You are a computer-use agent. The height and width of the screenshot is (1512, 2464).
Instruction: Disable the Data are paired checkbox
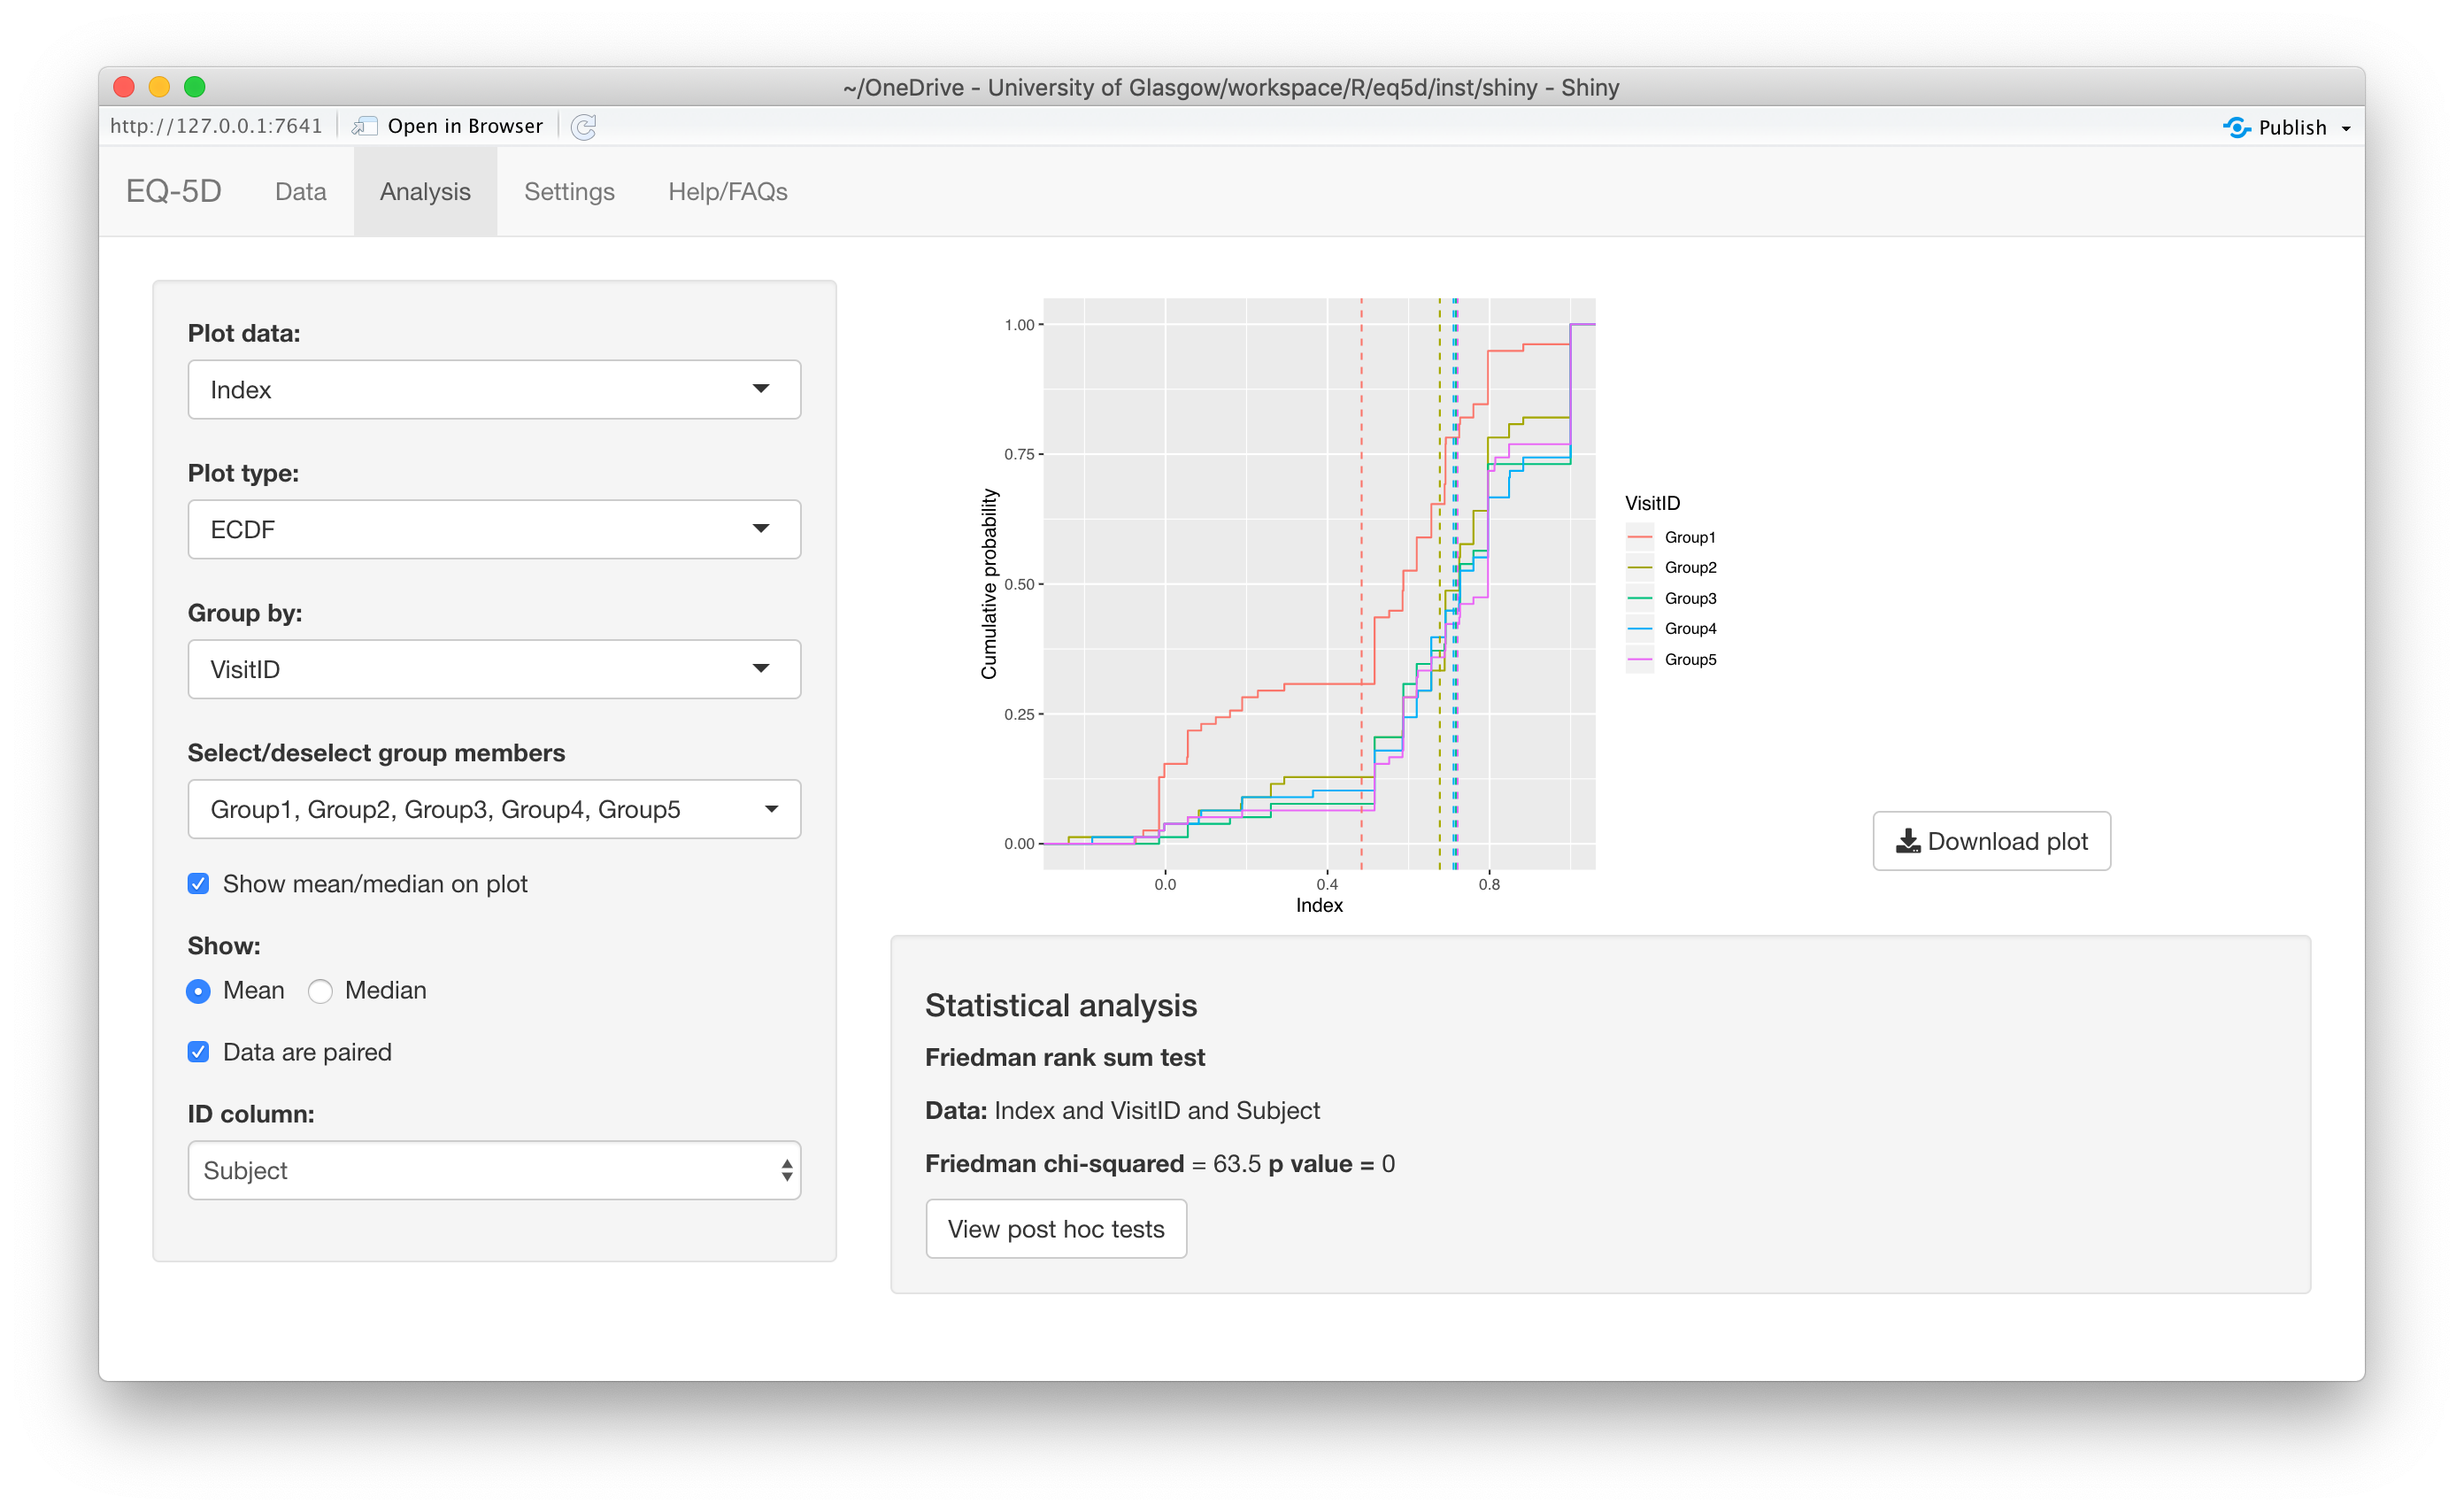(x=199, y=1053)
